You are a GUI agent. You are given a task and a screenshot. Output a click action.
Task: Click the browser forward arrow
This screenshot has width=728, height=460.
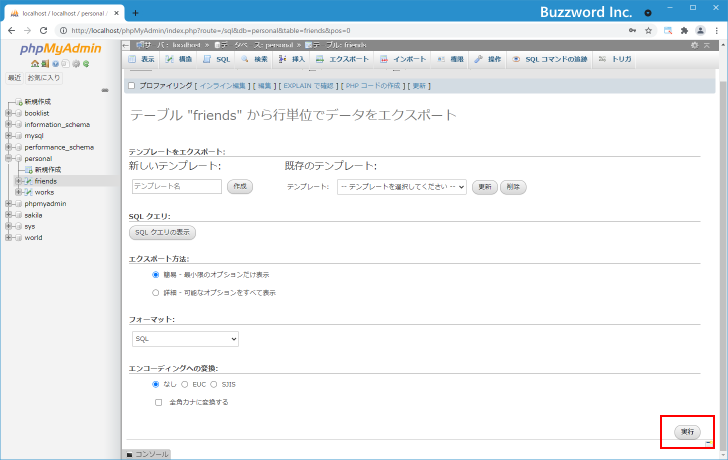27,31
